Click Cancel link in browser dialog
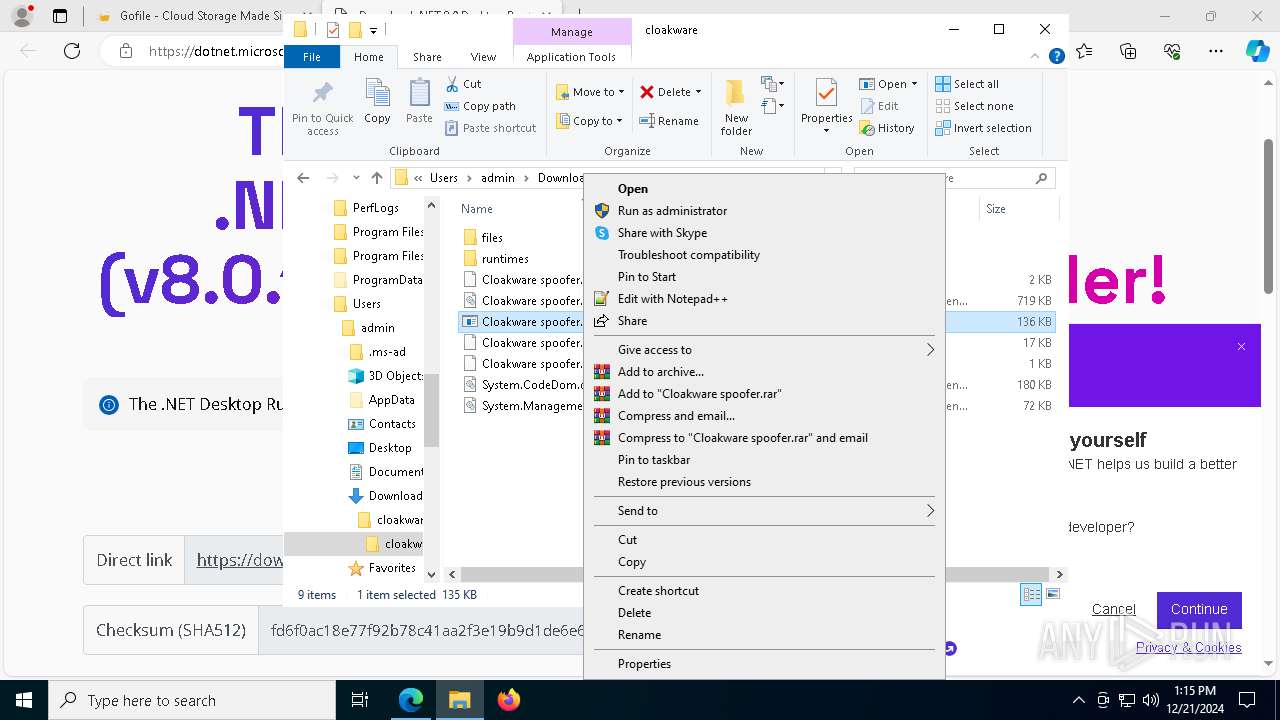1280x720 pixels. [x=1113, y=609]
